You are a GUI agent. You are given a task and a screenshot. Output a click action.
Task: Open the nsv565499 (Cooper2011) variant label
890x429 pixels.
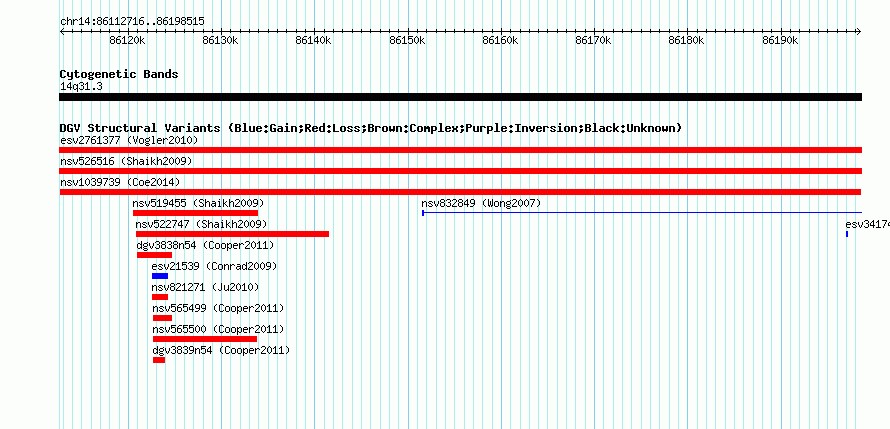[x=219, y=308]
